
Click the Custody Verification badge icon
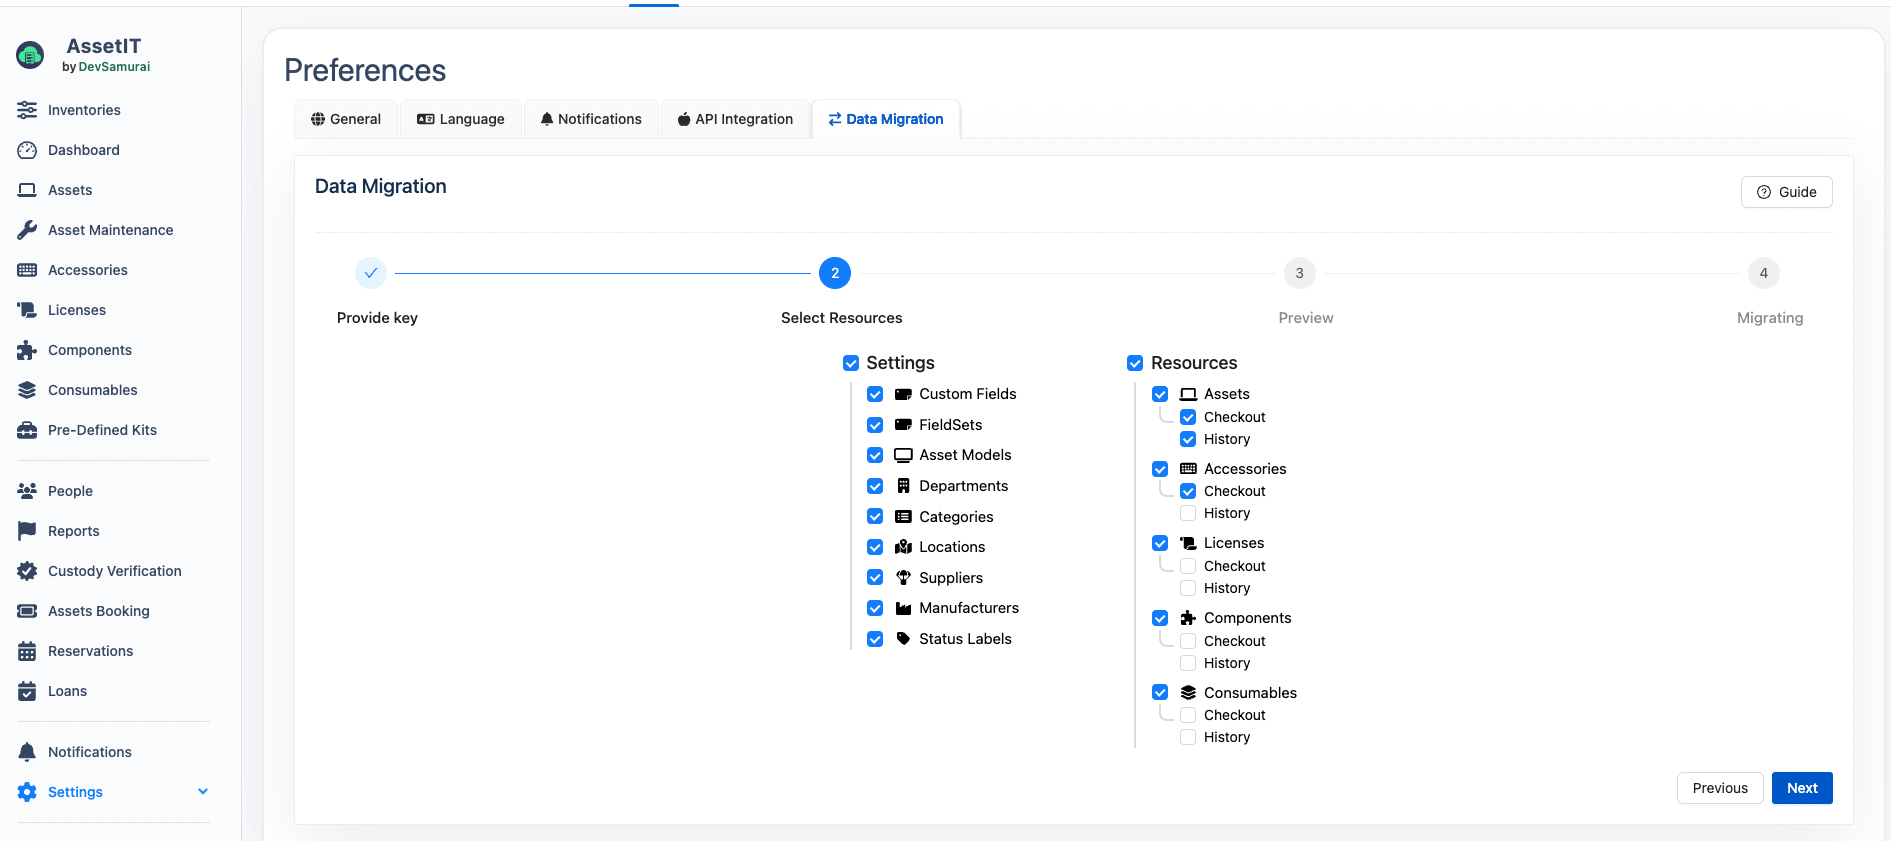pos(27,571)
